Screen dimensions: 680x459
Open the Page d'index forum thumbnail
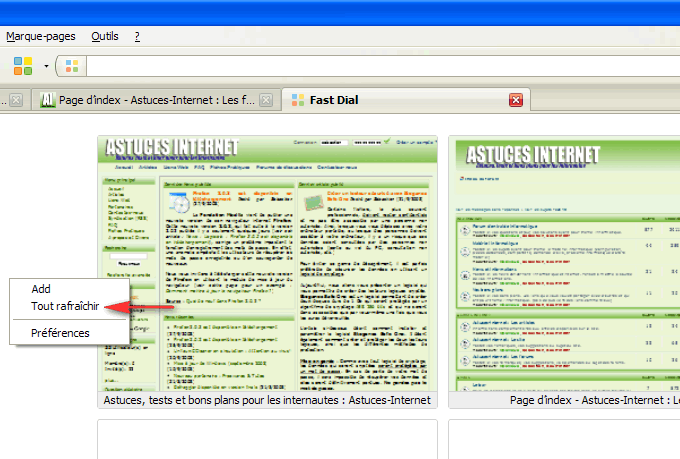pyautogui.click(x=565, y=264)
